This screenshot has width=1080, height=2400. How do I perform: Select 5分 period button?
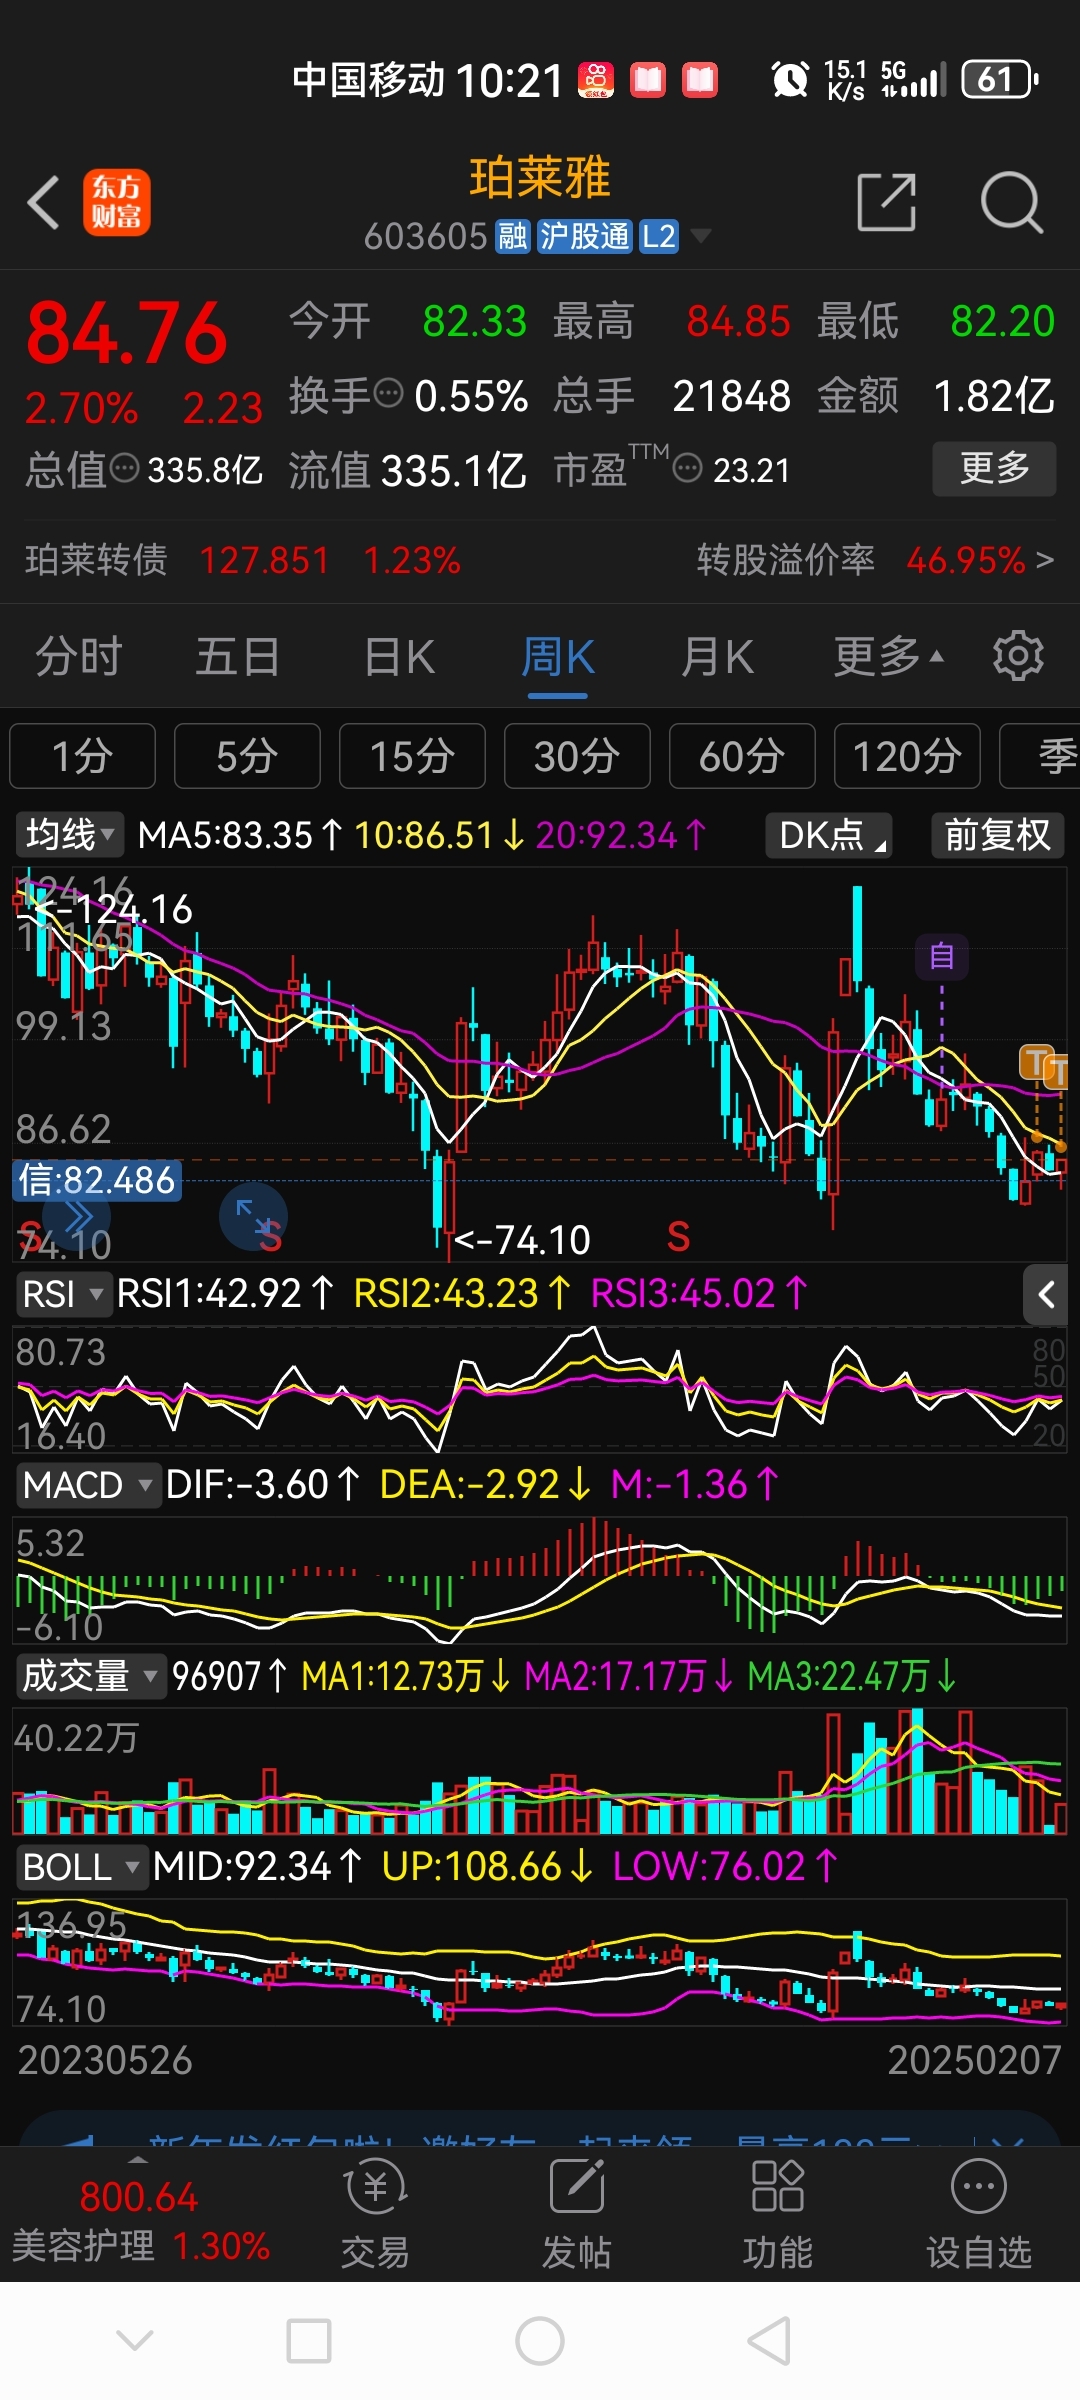click(x=247, y=756)
